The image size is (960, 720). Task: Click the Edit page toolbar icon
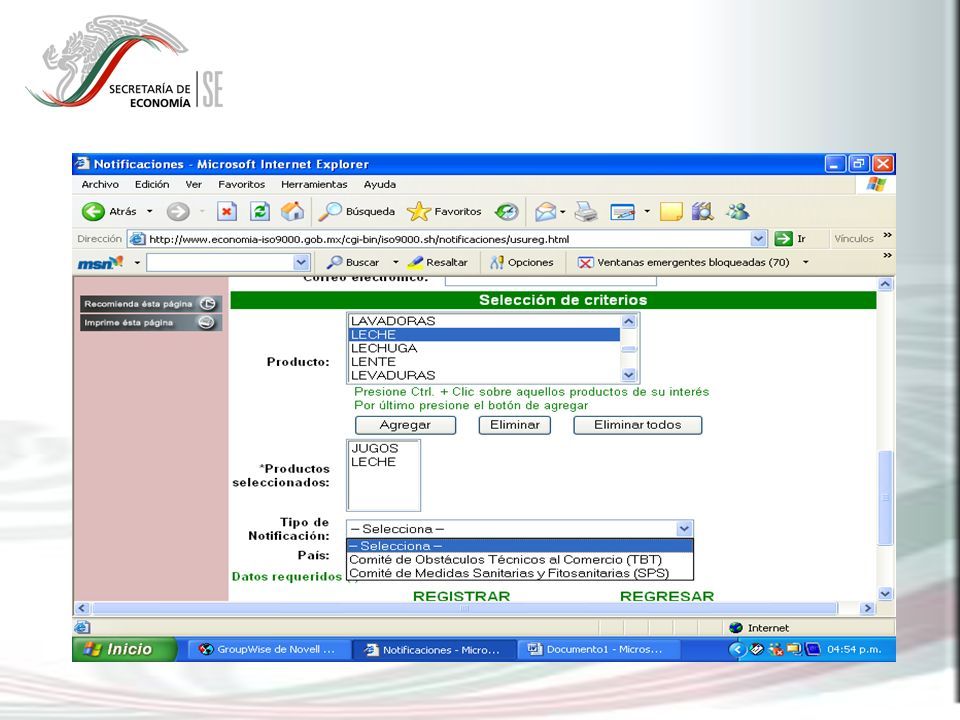623,212
